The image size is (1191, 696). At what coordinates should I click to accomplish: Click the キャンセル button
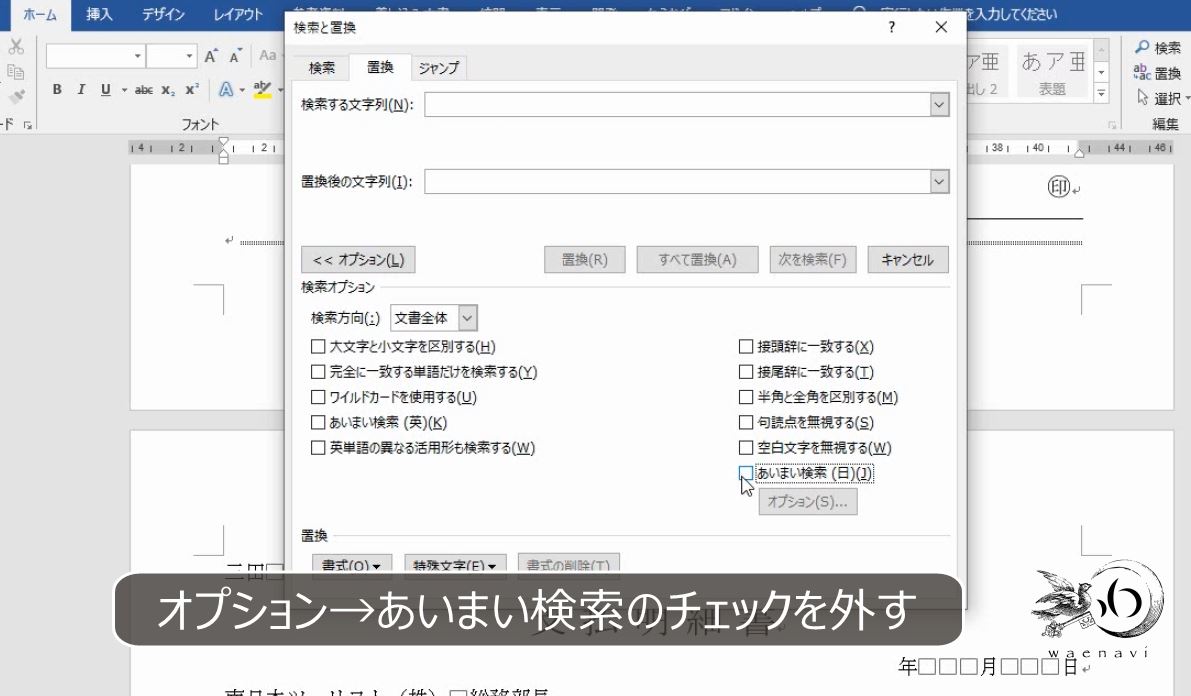click(907, 258)
